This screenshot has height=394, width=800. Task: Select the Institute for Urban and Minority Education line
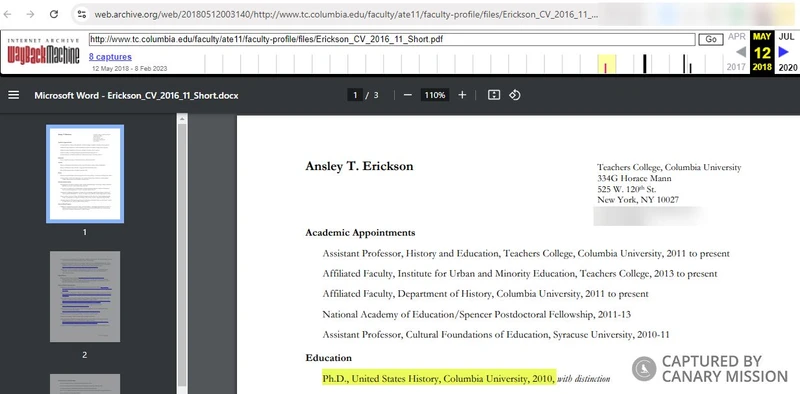pyautogui.click(x=520, y=274)
